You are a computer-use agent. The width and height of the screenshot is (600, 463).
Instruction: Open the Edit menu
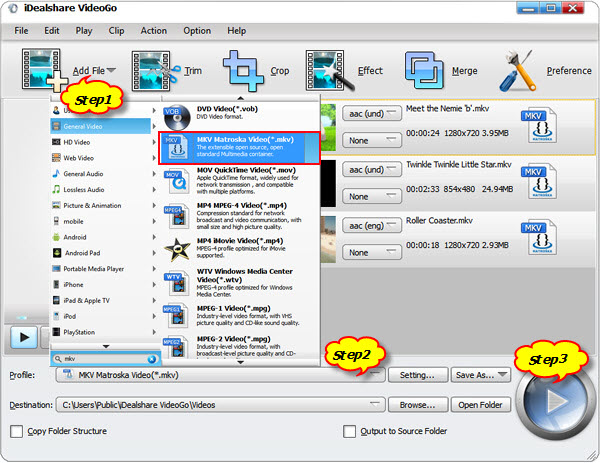click(x=52, y=31)
